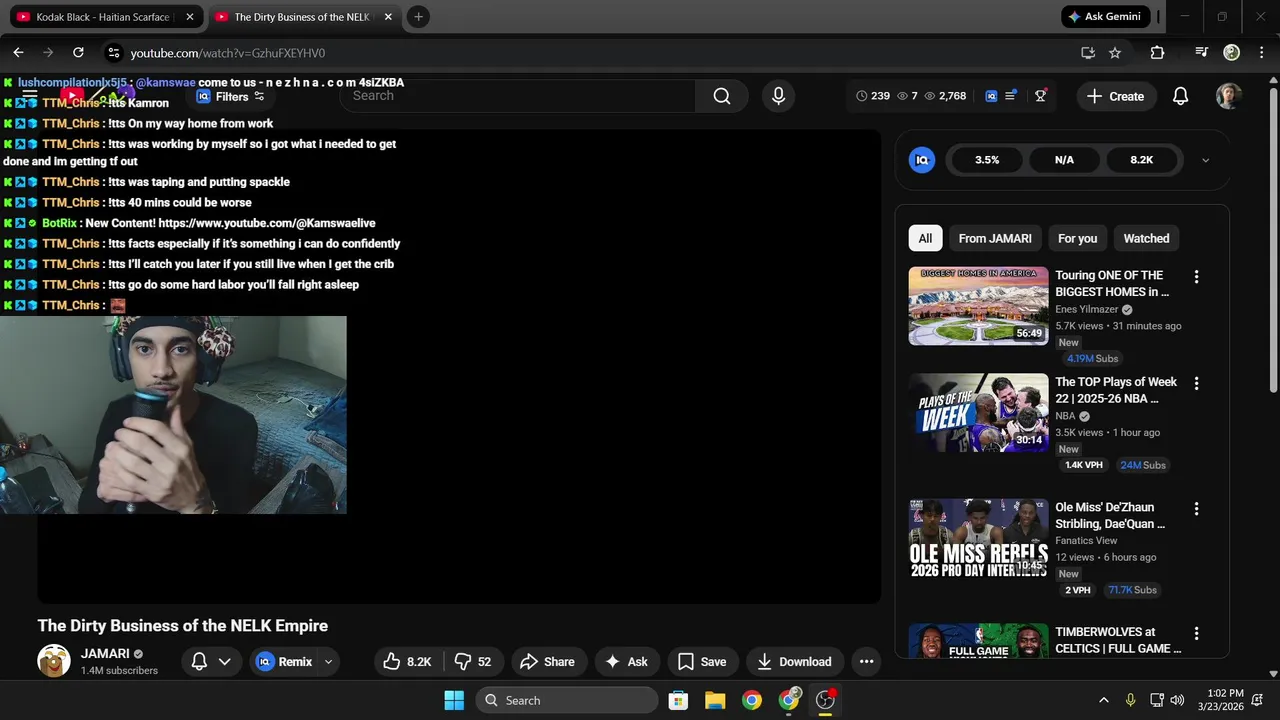Click the YouTube search magnifier button

(722, 96)
